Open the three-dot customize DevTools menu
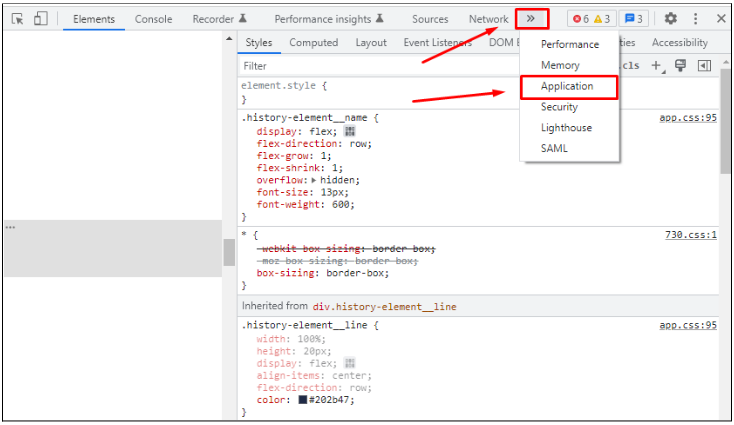The image size is (734, 425). 696,19
